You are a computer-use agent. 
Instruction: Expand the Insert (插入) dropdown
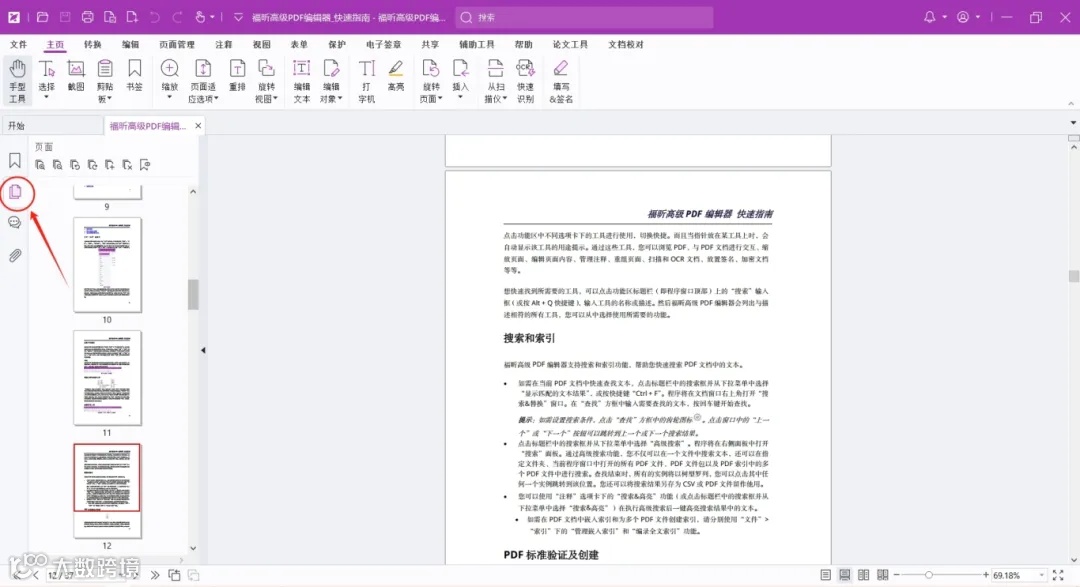point(460,98)
